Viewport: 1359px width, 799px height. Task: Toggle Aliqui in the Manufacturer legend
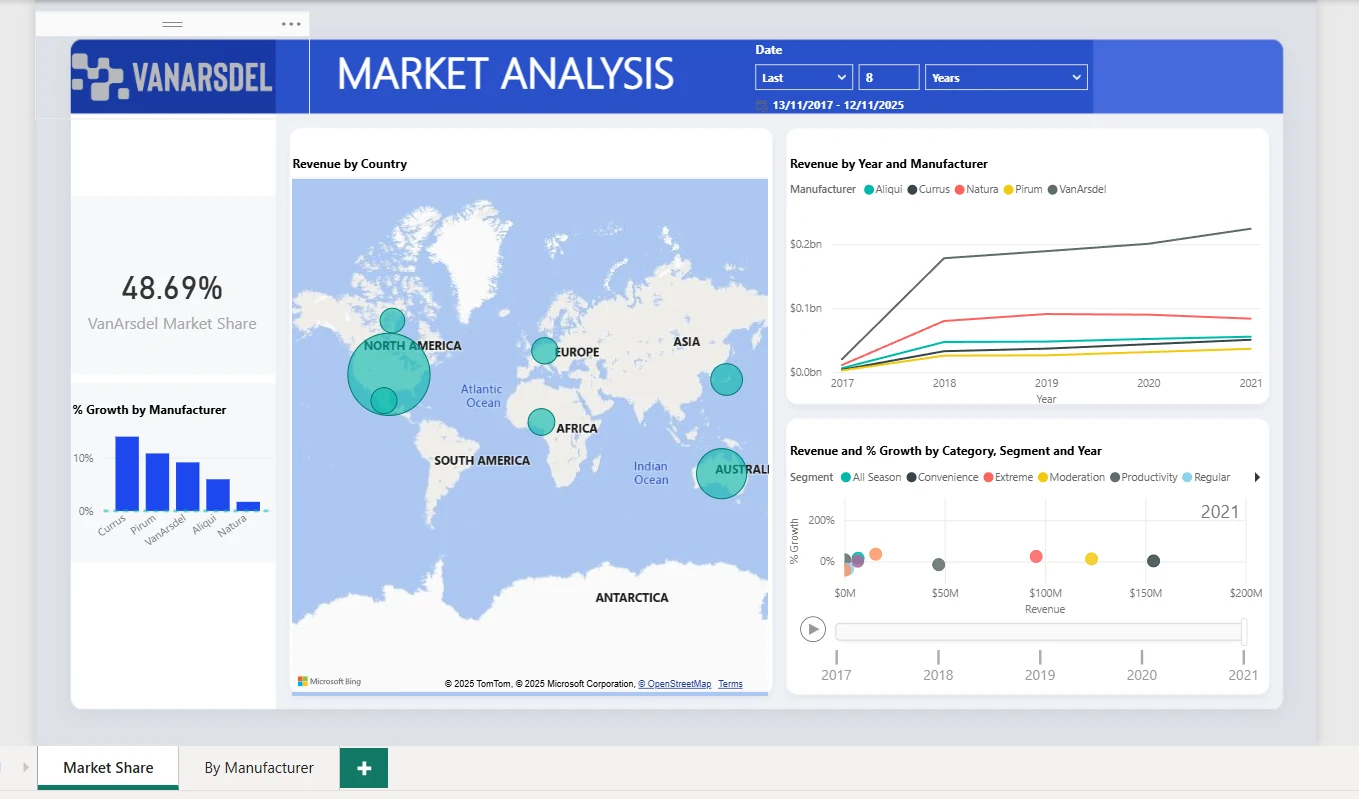click(x=883, y=189)
